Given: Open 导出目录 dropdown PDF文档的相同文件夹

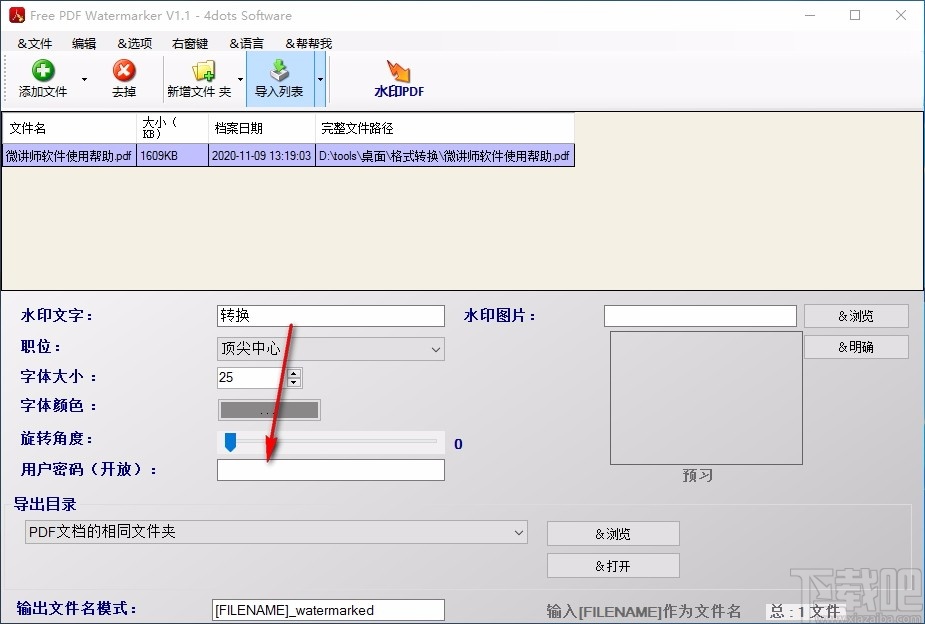Looking at the screenshot, I should click(x=276, y=532).
